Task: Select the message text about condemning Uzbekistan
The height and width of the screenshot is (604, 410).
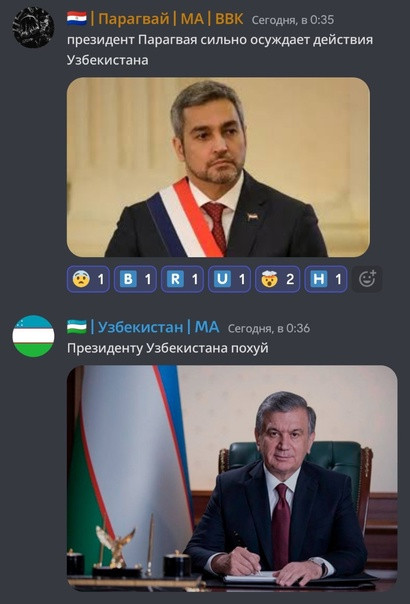Action: (220, 50)
